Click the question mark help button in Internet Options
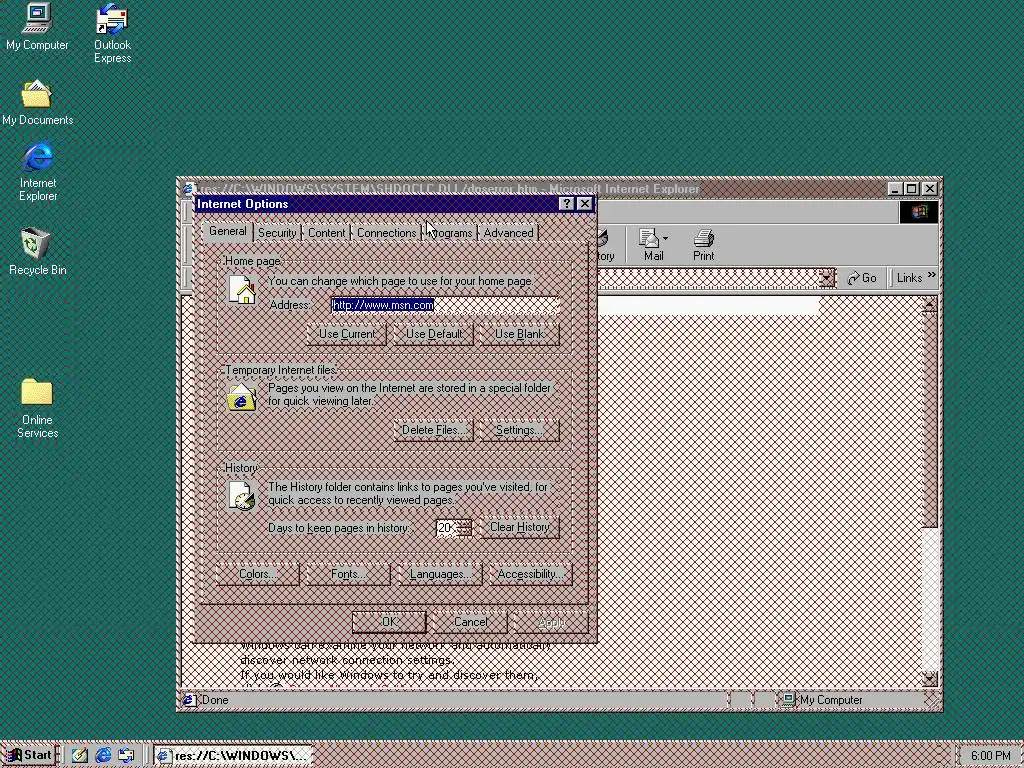Viewport: 1024px width, 768px height. tap(566, 204)
